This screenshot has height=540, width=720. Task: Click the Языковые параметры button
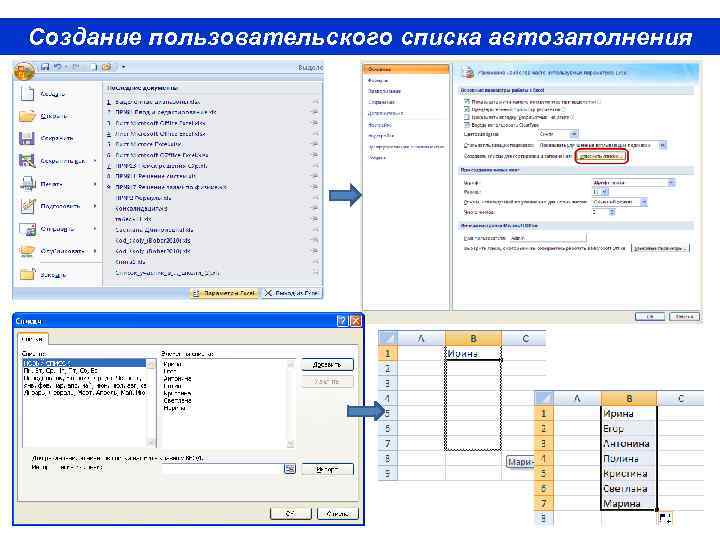coord(660,248)
